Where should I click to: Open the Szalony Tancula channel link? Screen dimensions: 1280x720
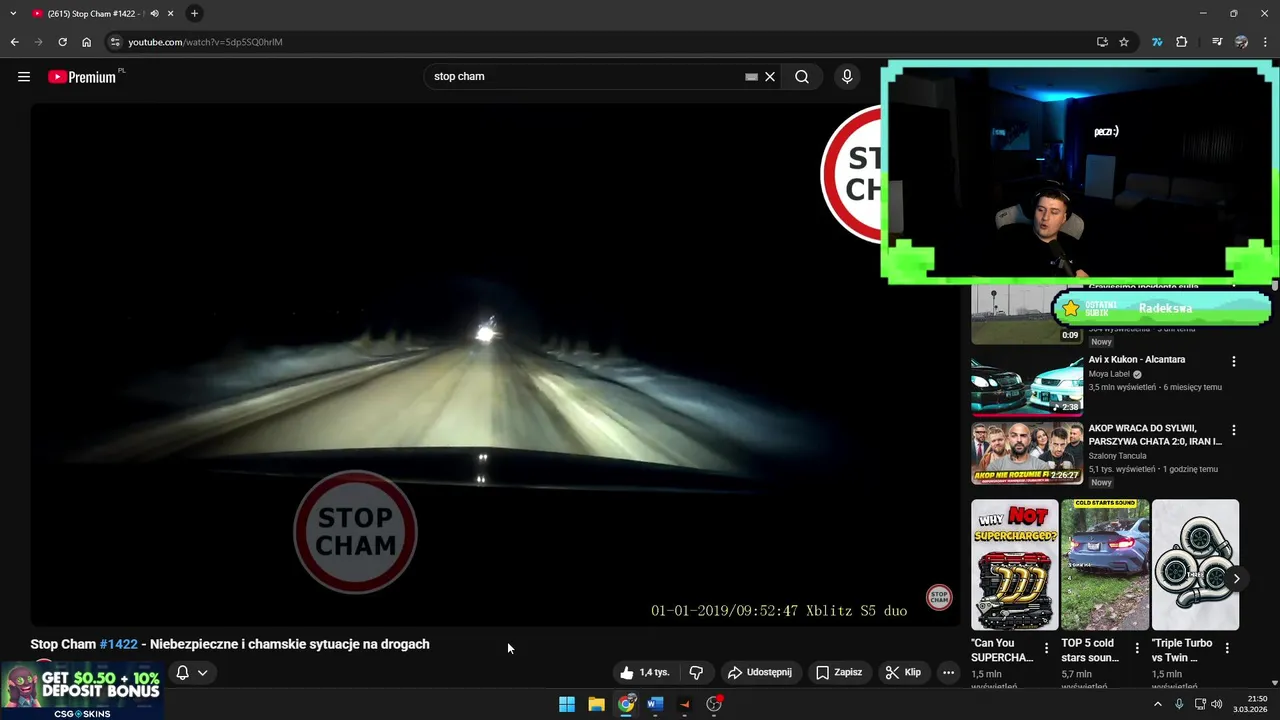[1117, 456]
